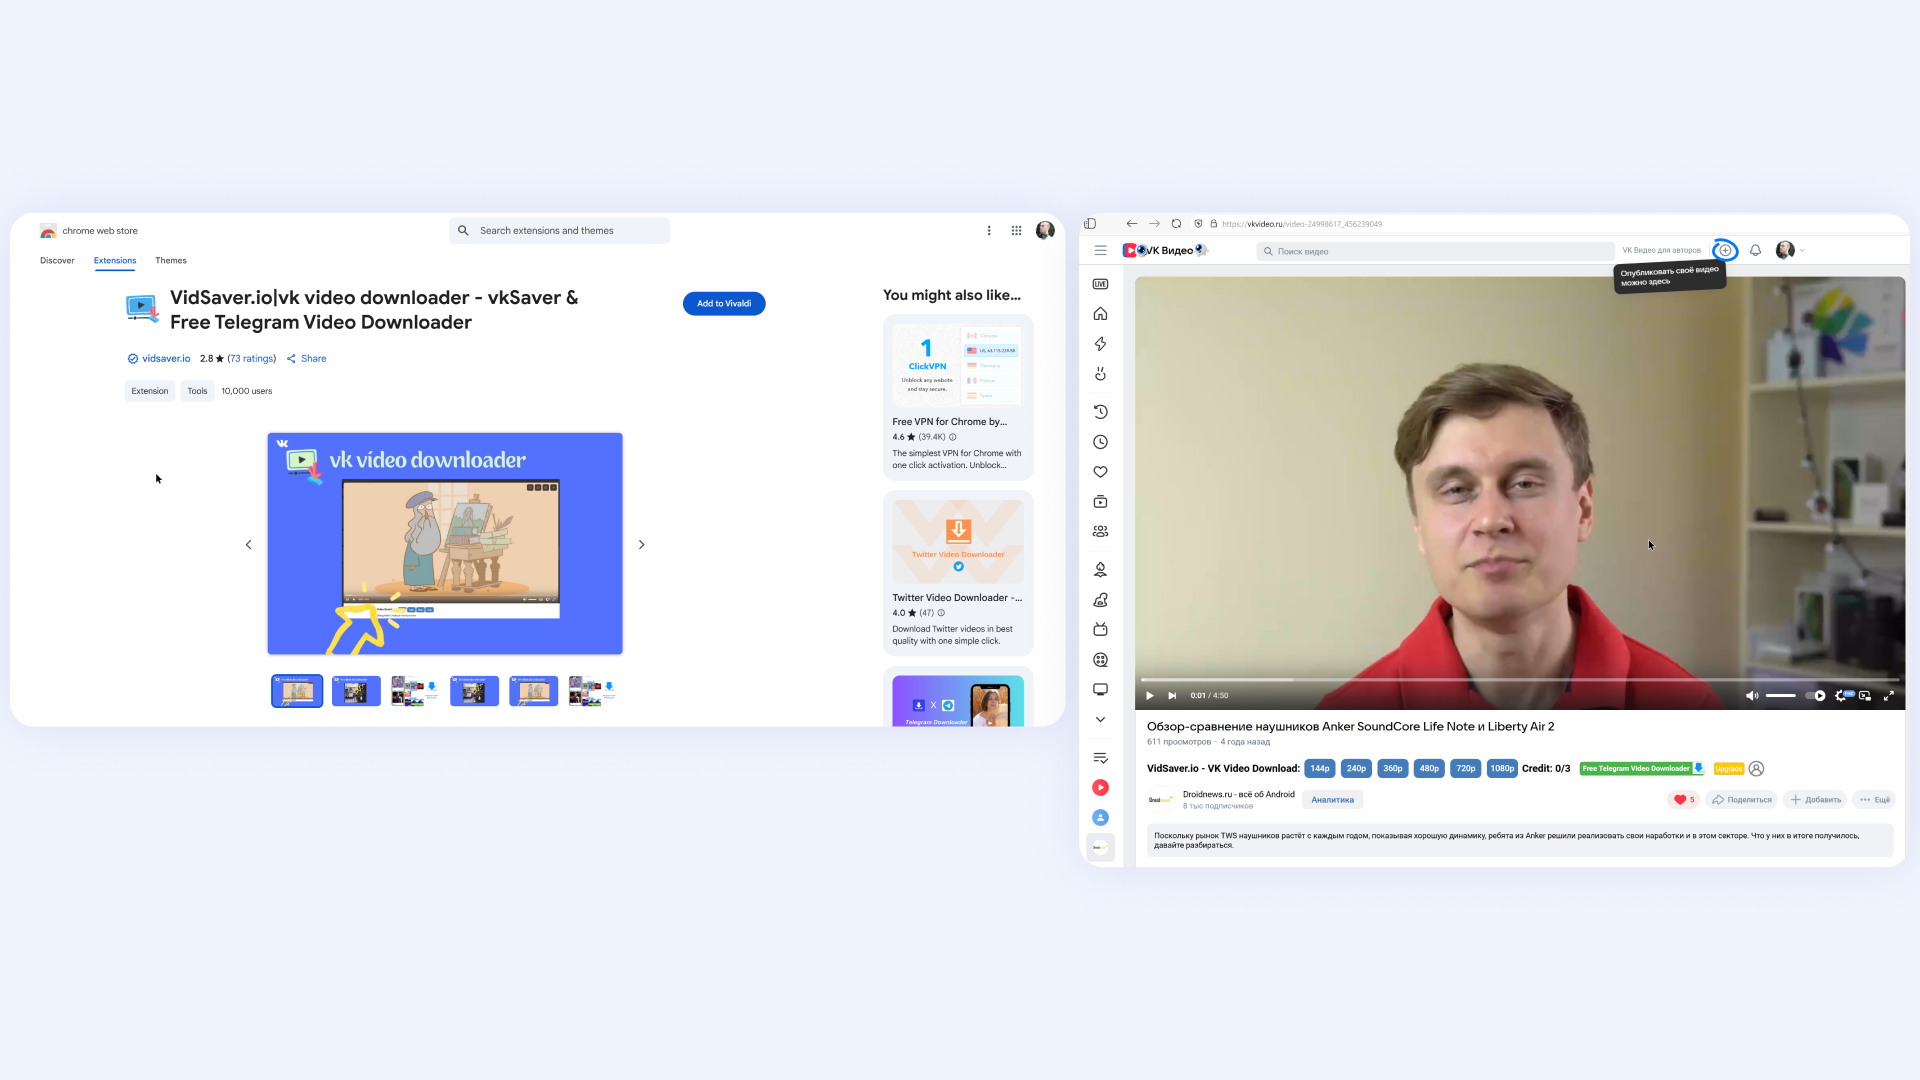Open Twitter Video Downloader recommendation card
The width and height of the screenshot is (1920, 1080).
point(958,573)
